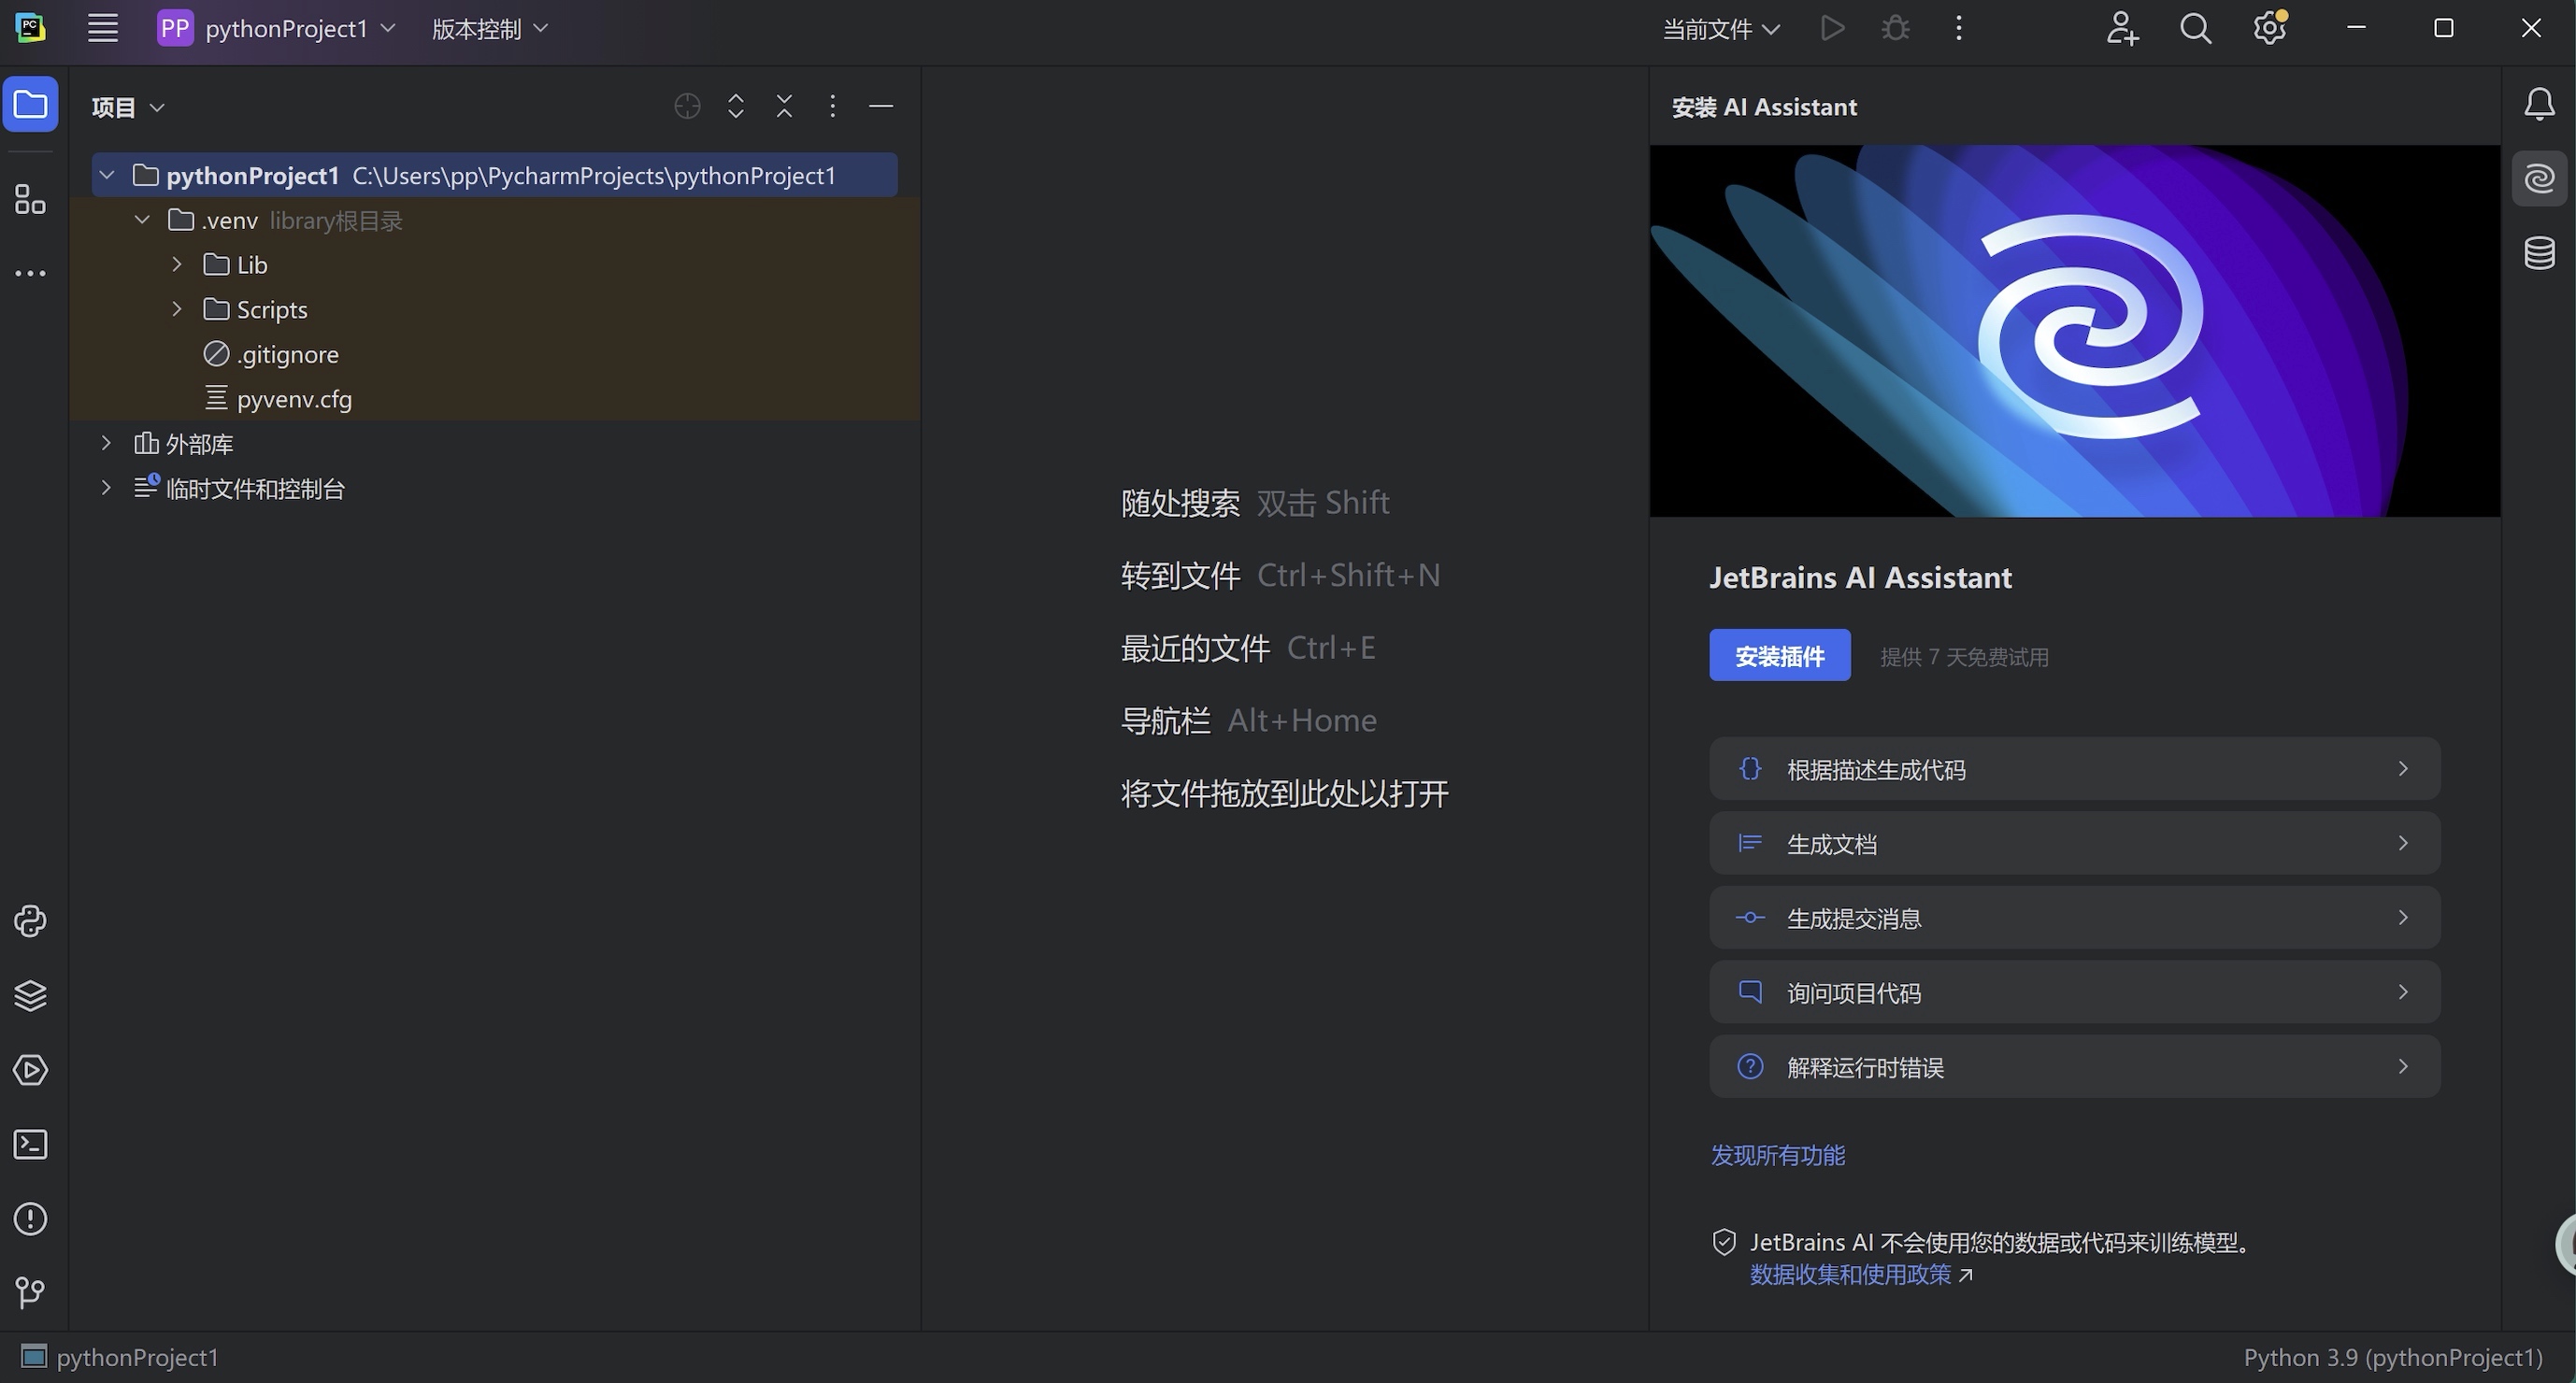Screen dimensions: 2576x1383
Task: Start debugging with the Debug icon
Action: coord(1895,28)
